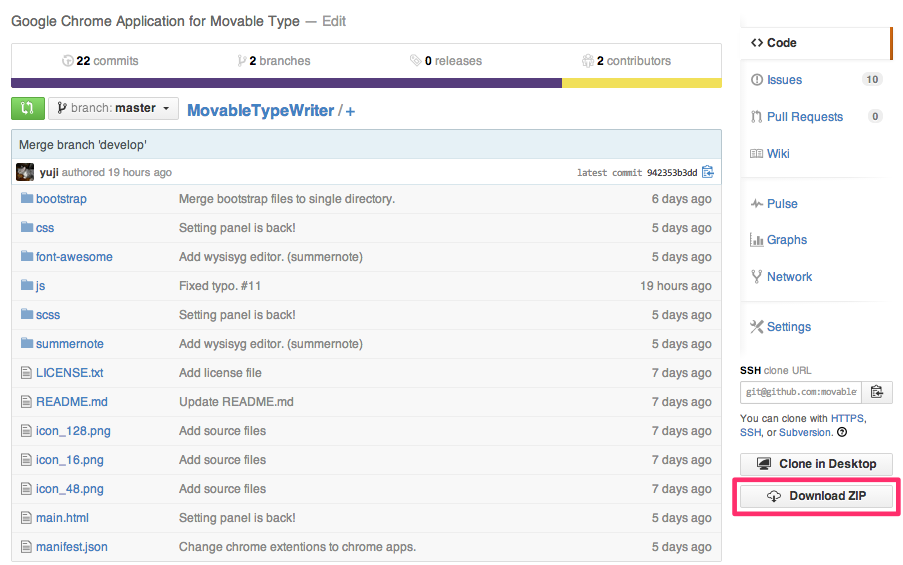Image resolution: width=903 pixels, height=565 pixels.
Task: Click the releases tag icon
Action: pos(415,60)
